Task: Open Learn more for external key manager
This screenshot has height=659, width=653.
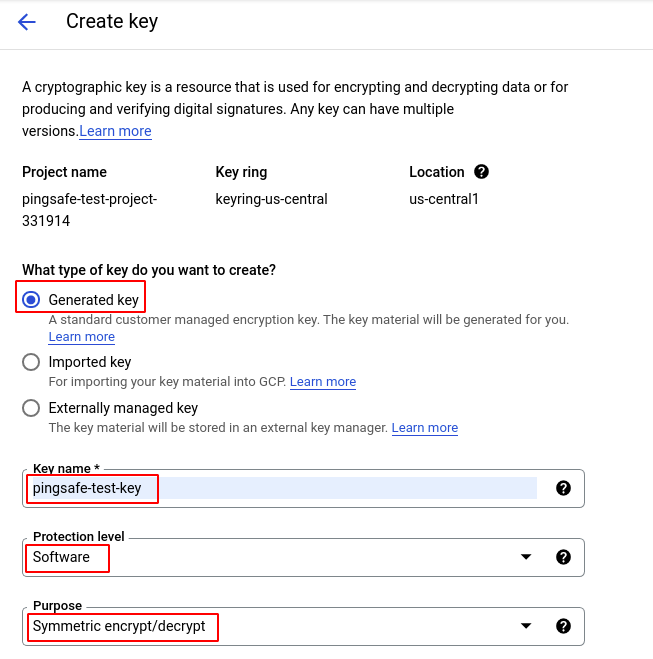Action: (x=425, y=428)
